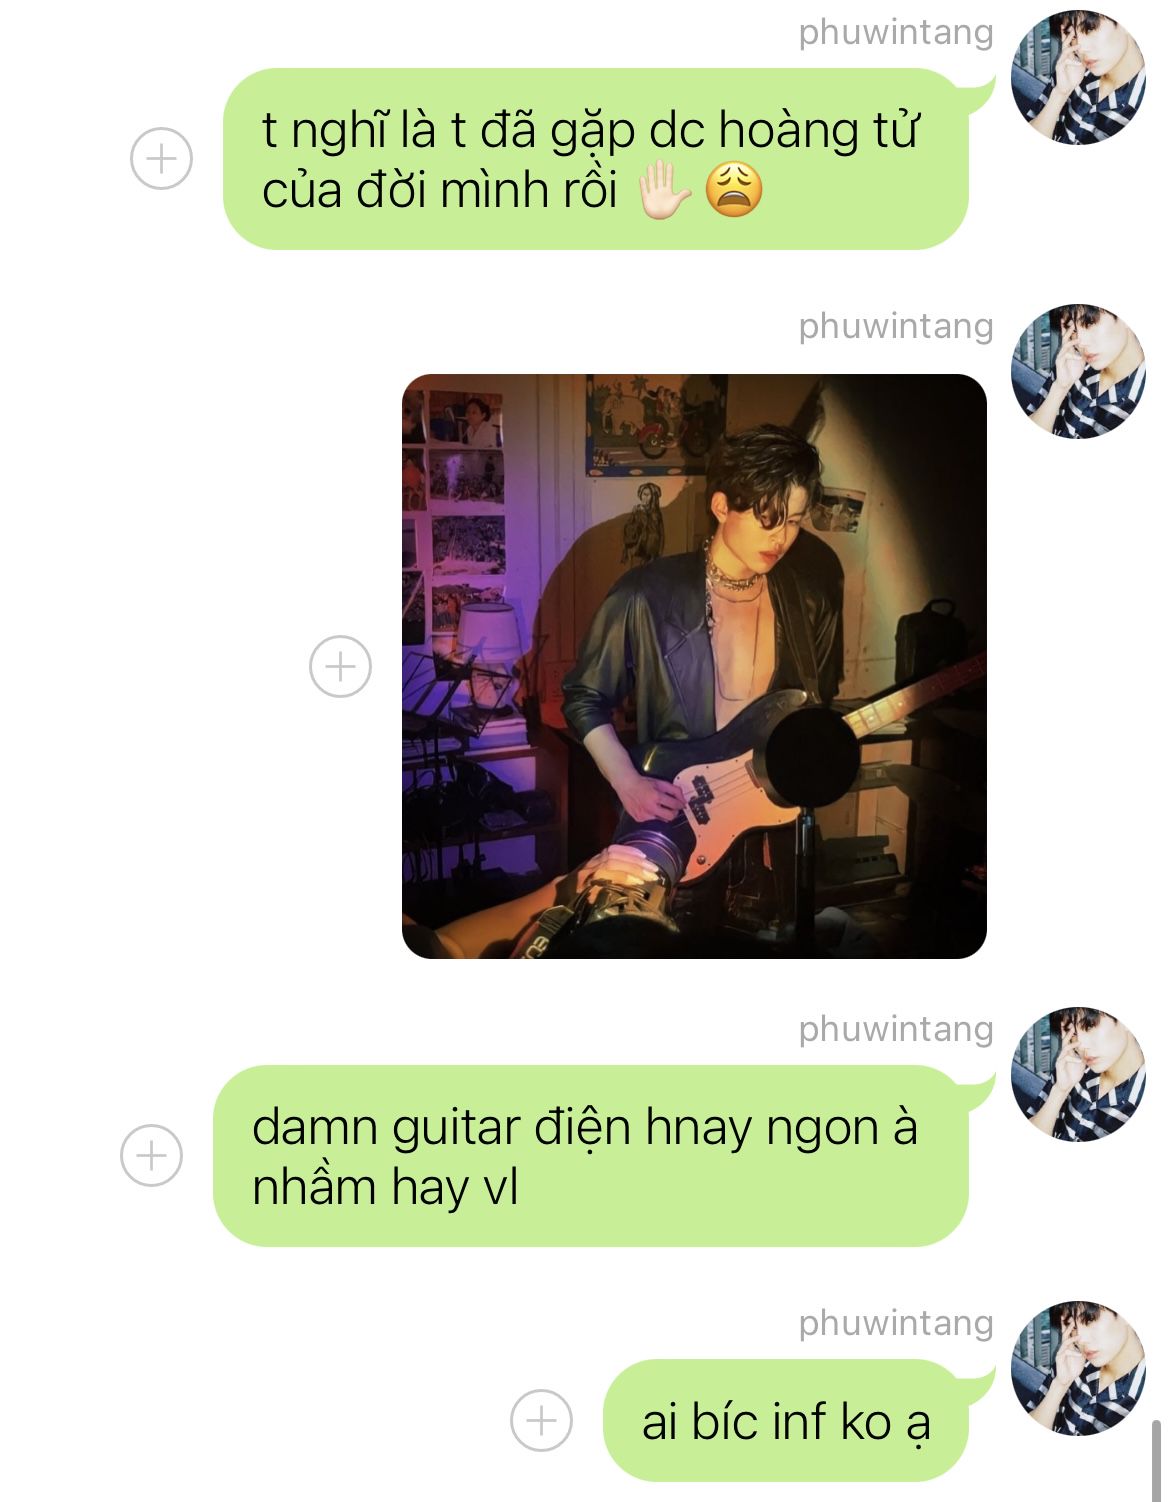This screenshot has width=1170, height=1502.
Task: Click phuwintang username above first message
Action: 896,32
